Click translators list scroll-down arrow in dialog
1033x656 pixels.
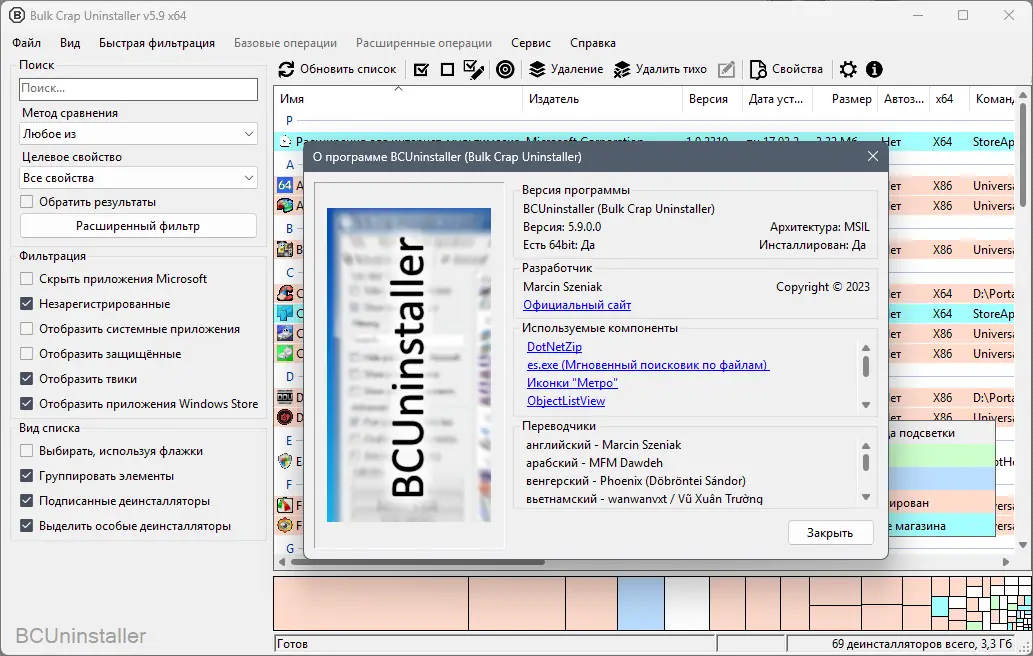click(866, 497)
